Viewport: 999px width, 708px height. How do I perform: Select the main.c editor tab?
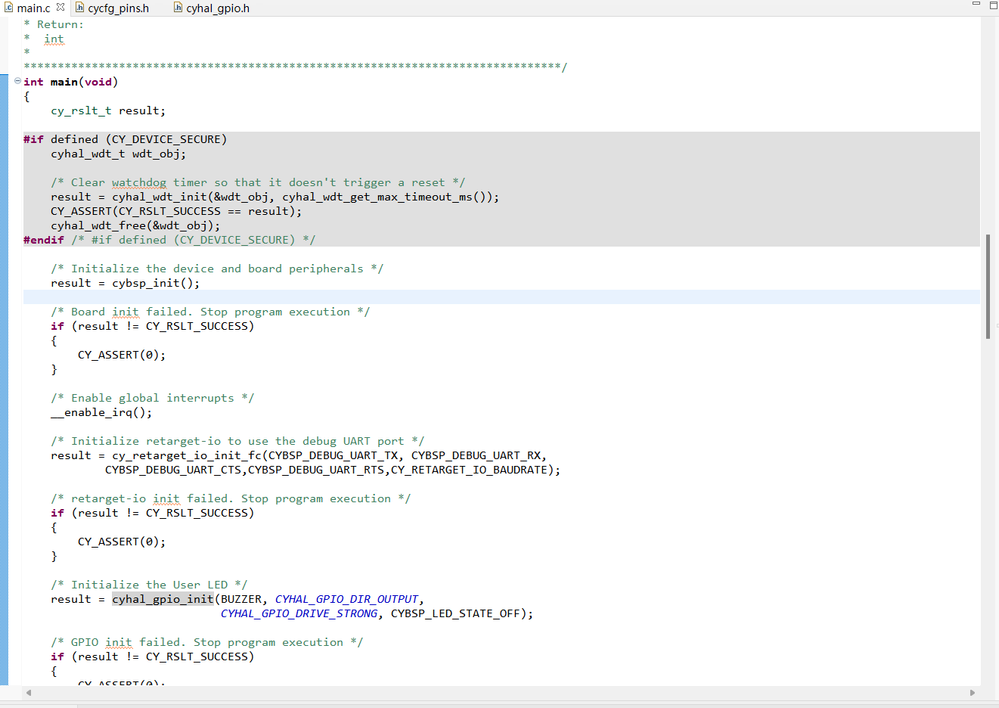point(30,7)
